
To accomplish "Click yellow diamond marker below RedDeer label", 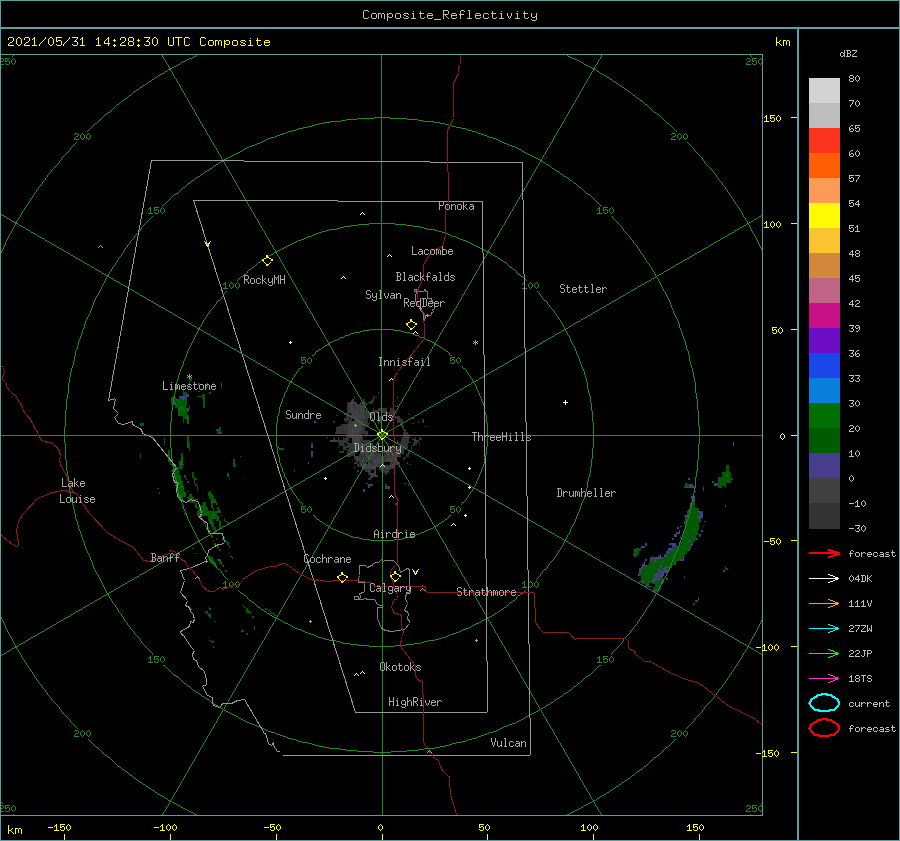I will [x=412, y=325].
